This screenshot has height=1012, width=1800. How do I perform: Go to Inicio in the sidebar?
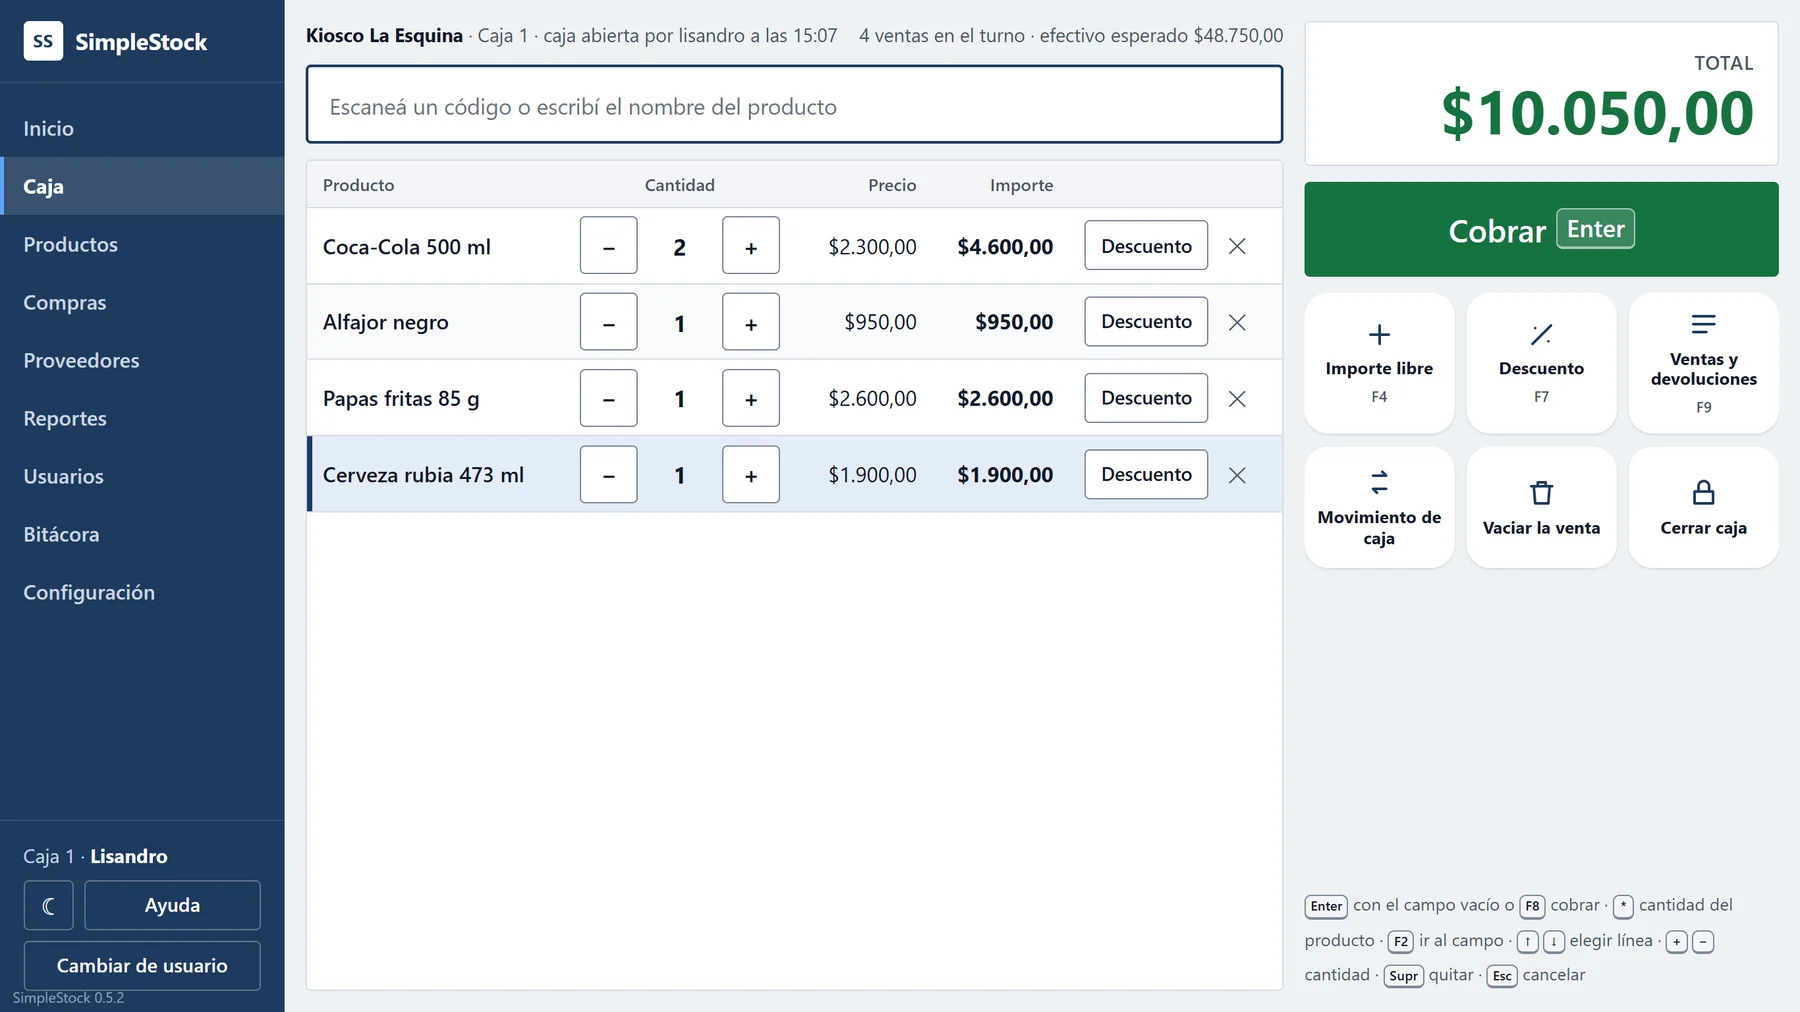point(142,129)
